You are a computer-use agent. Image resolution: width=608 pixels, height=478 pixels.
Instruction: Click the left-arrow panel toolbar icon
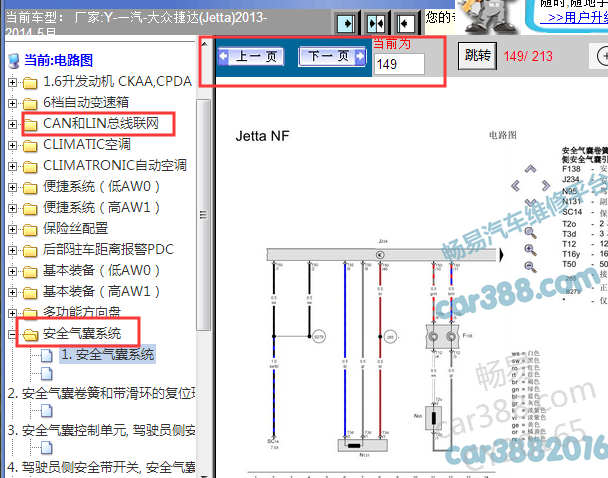pyautogui.click(x=405, y=24)
